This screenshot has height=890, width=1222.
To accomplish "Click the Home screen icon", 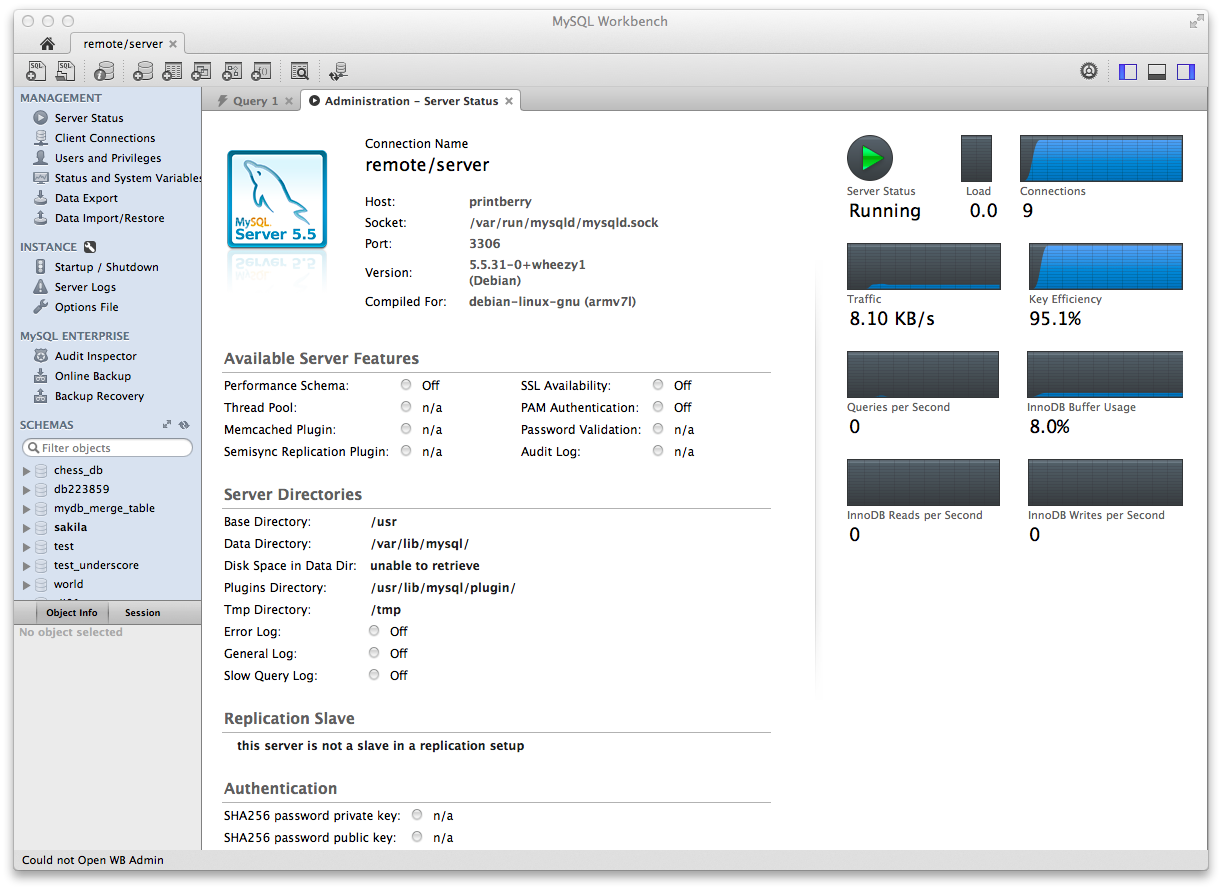I will pyautogui.click(x=47, y=44).
